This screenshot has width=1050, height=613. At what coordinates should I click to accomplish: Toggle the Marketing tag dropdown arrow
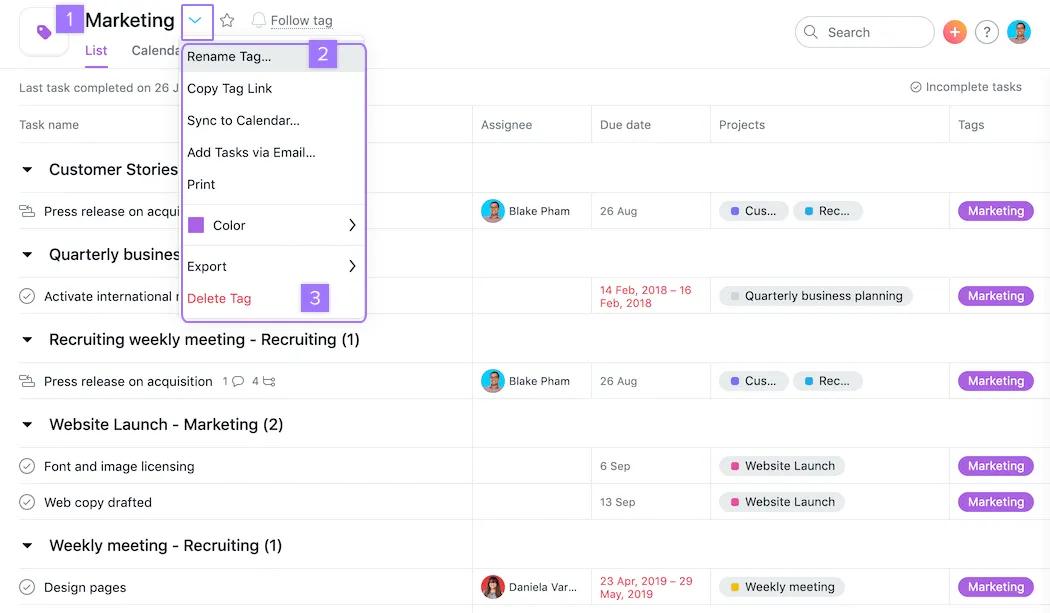pyautogui.click(x=196, y=20)
